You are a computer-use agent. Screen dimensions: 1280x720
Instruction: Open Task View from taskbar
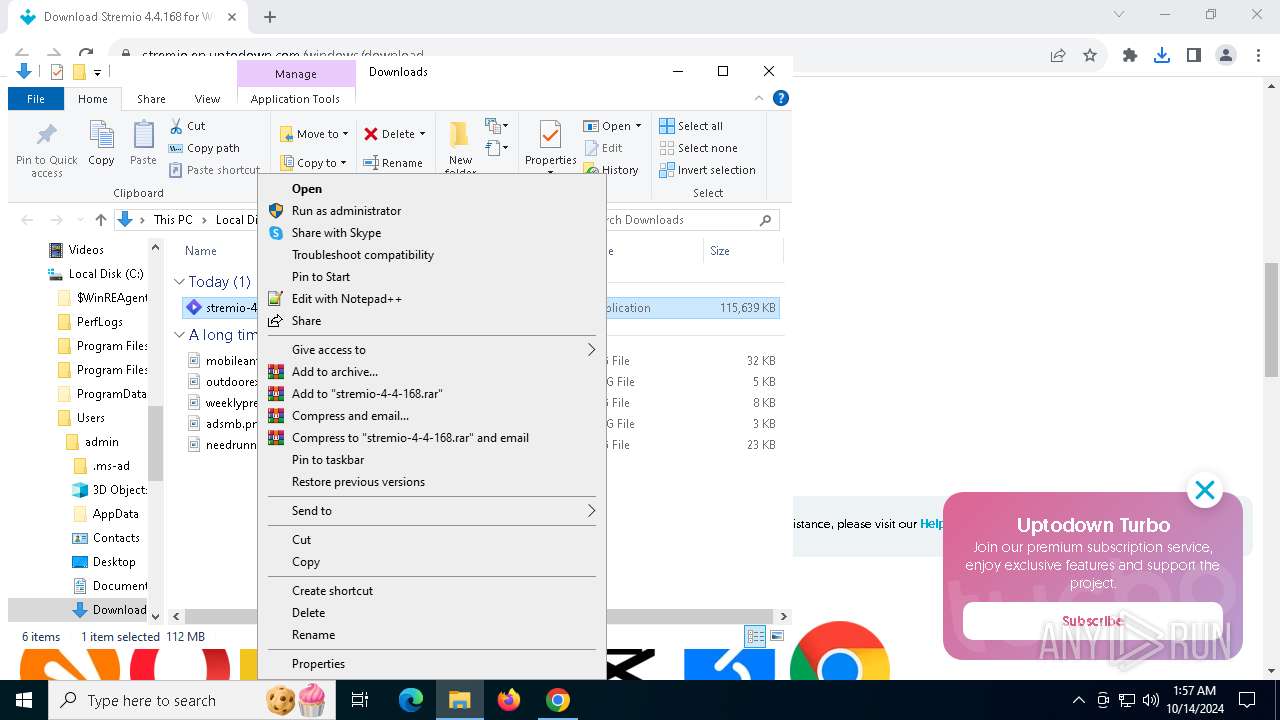360,700
